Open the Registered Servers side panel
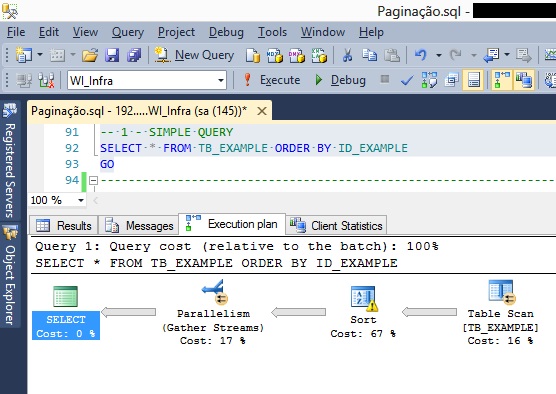The width and height of the screenshot is (556, 394). click(10, 160)
